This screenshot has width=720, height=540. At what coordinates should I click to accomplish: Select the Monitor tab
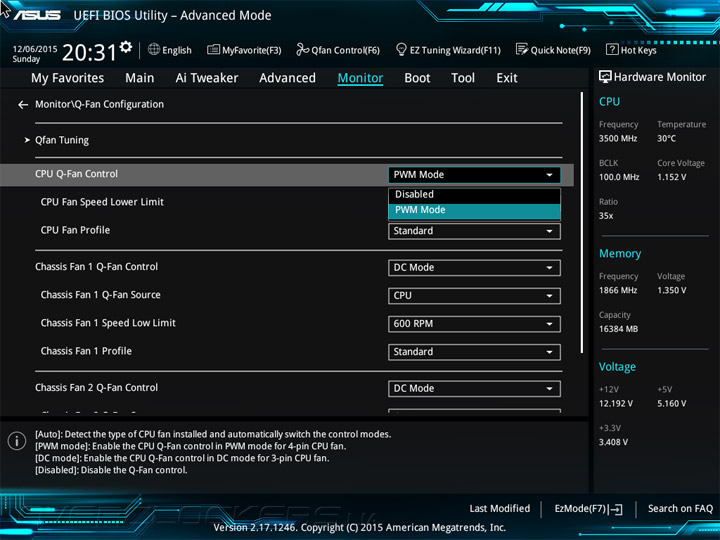pyautogui.click(x=360, y=78)
